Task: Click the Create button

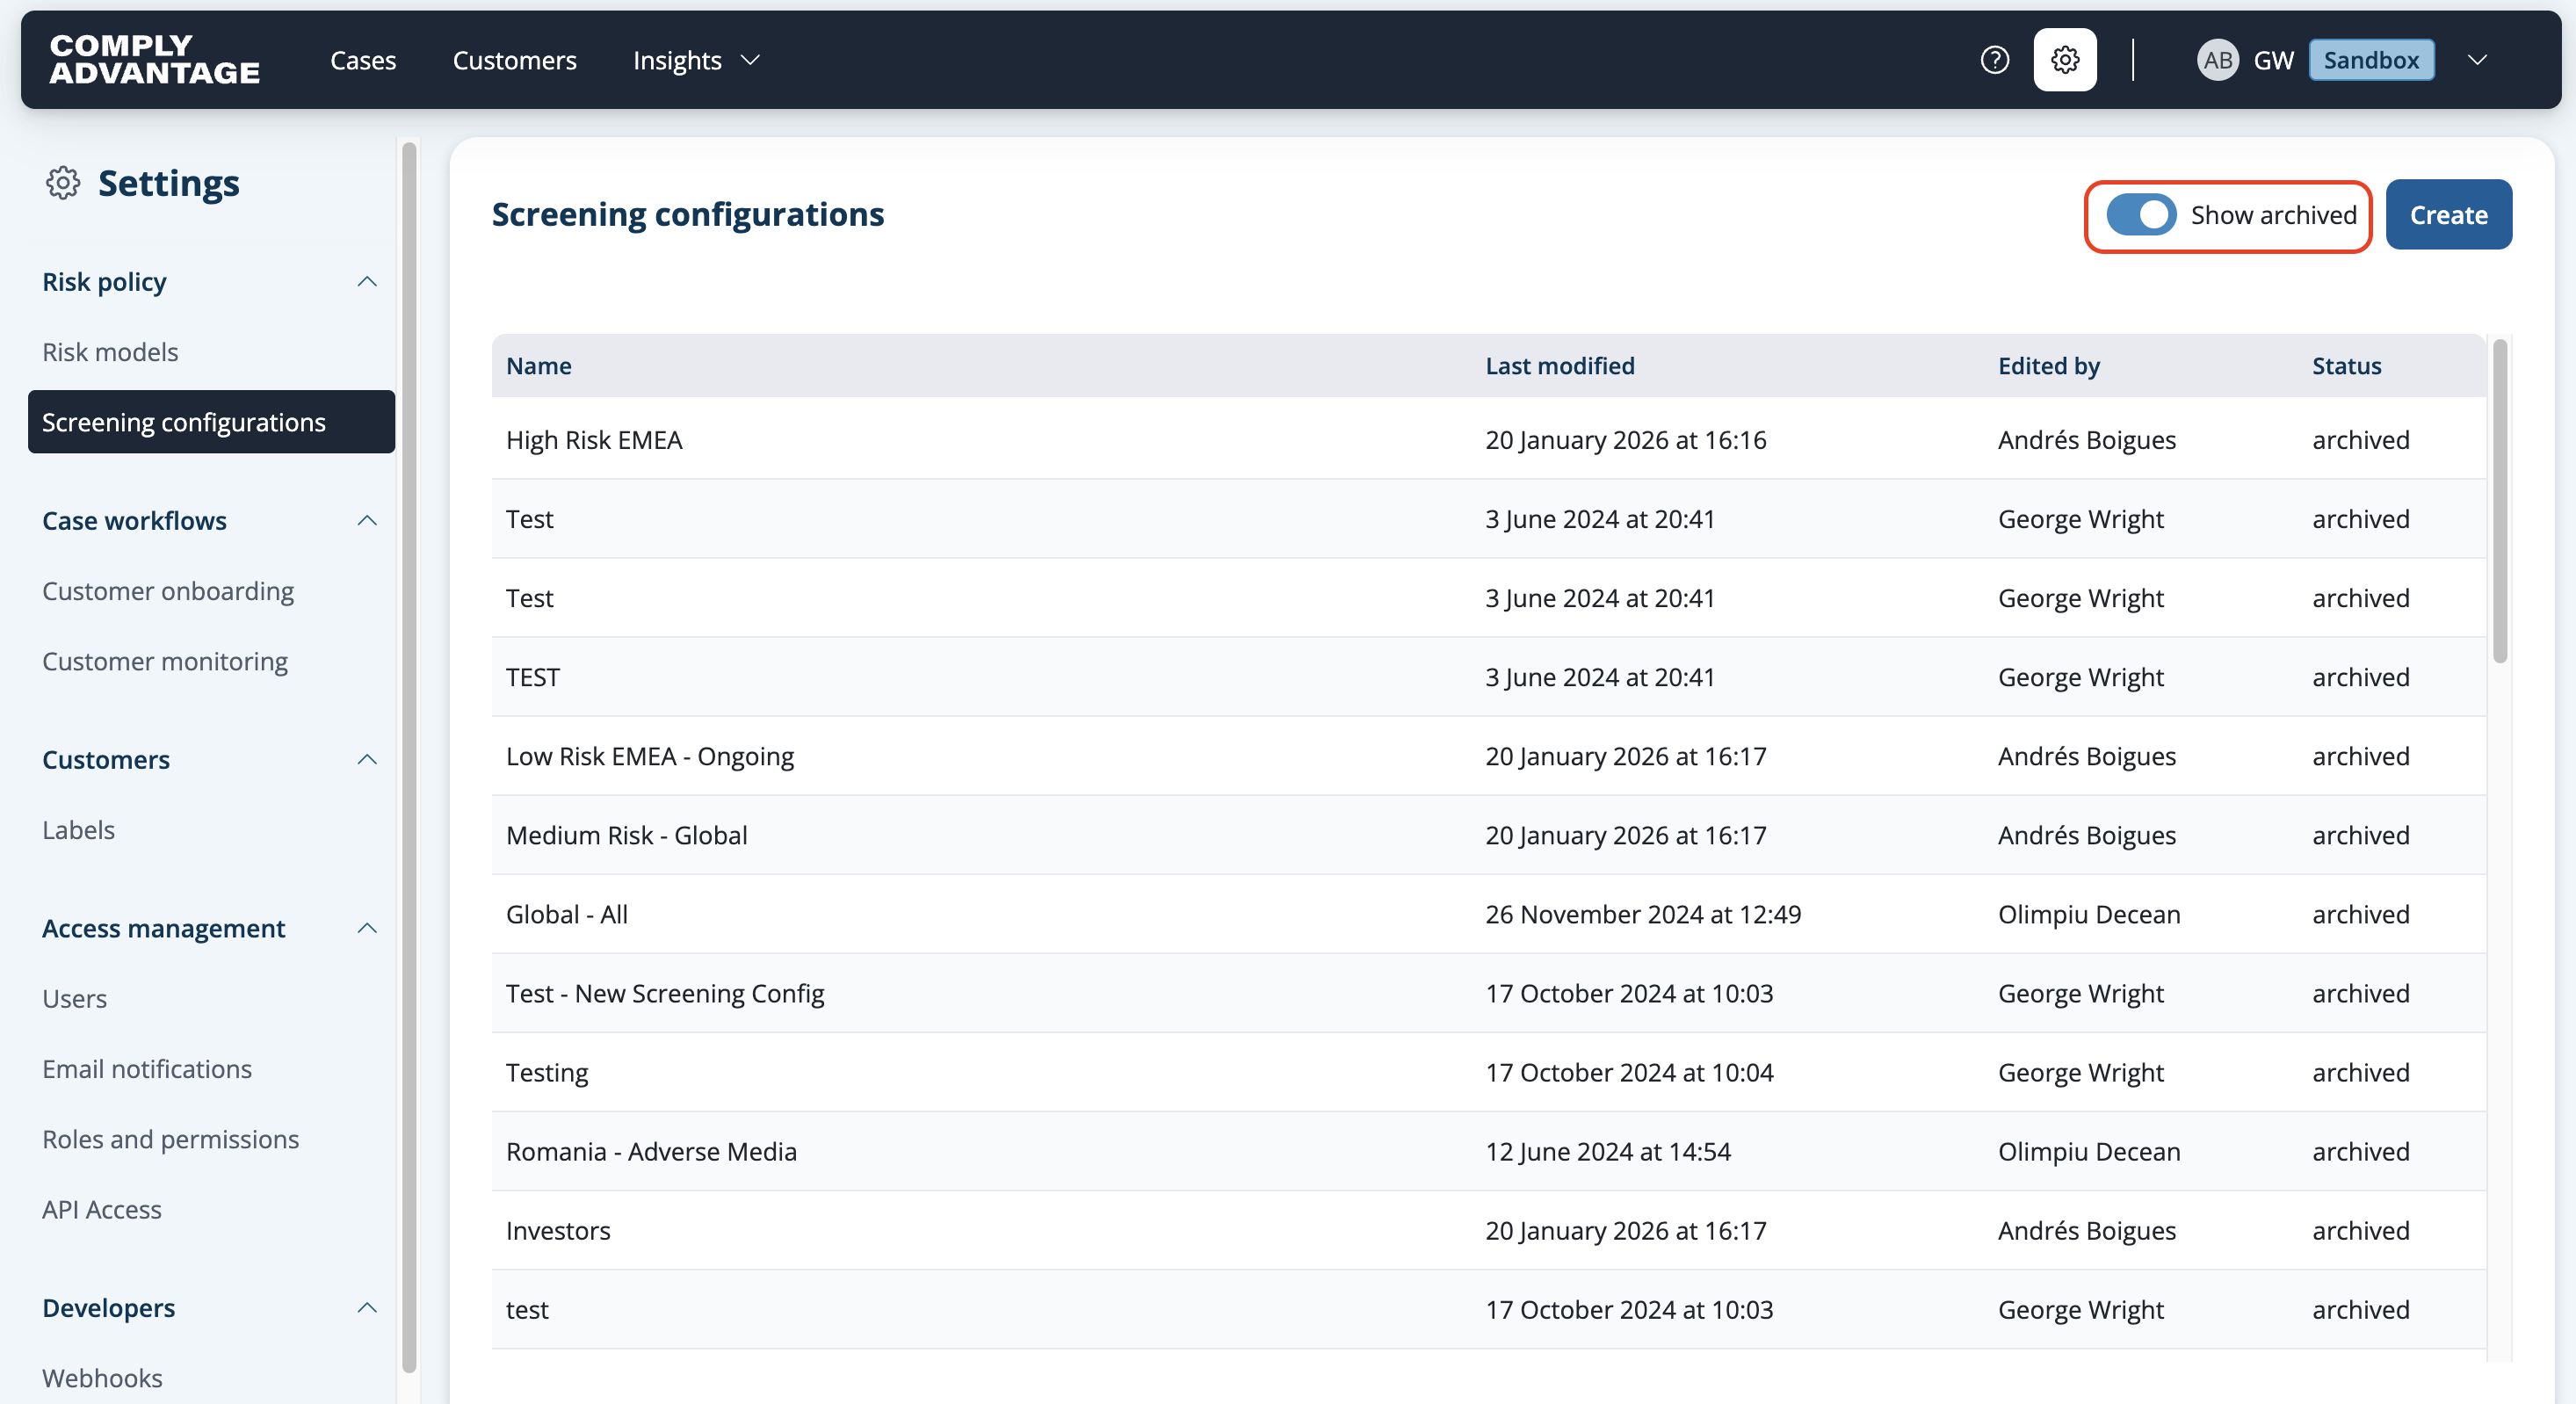Action: point(2448,215)
